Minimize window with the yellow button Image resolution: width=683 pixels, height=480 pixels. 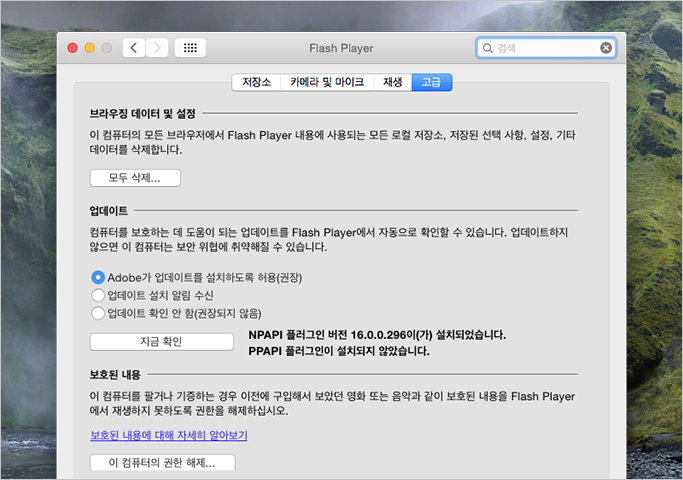[x=90, y=48]
